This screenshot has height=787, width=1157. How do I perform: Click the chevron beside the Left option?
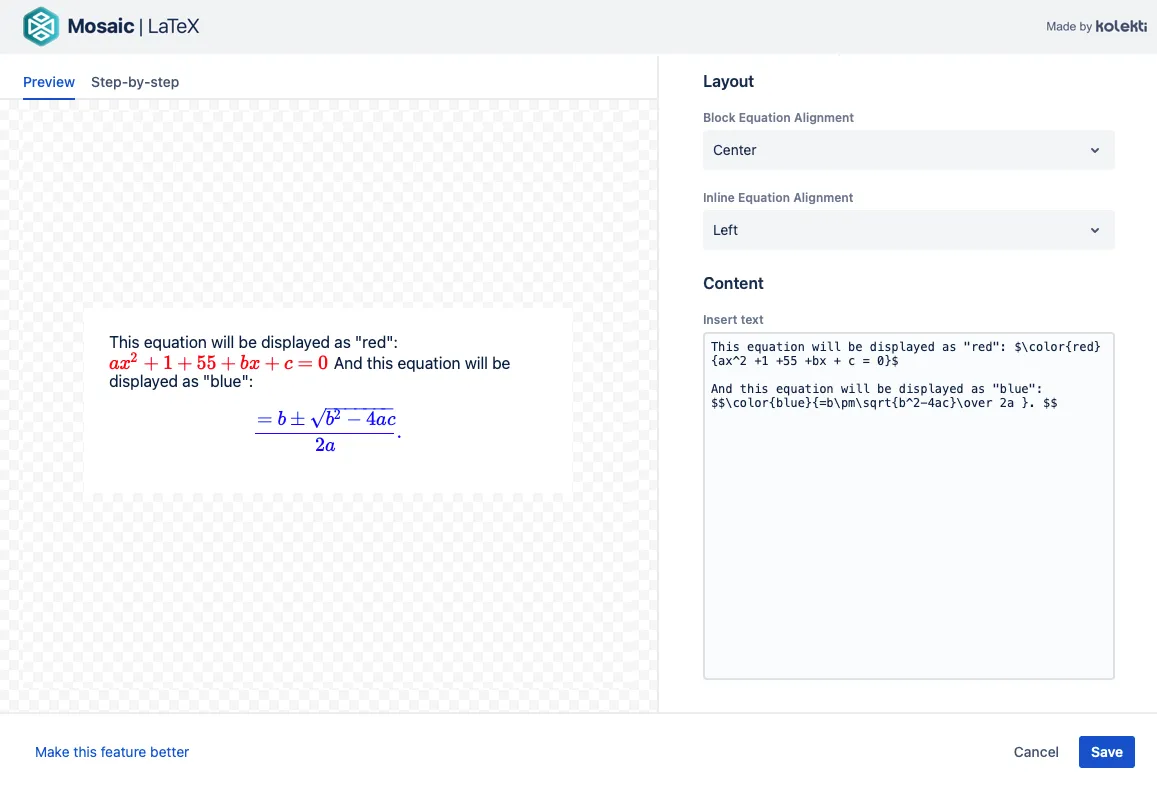[1095, 230]
